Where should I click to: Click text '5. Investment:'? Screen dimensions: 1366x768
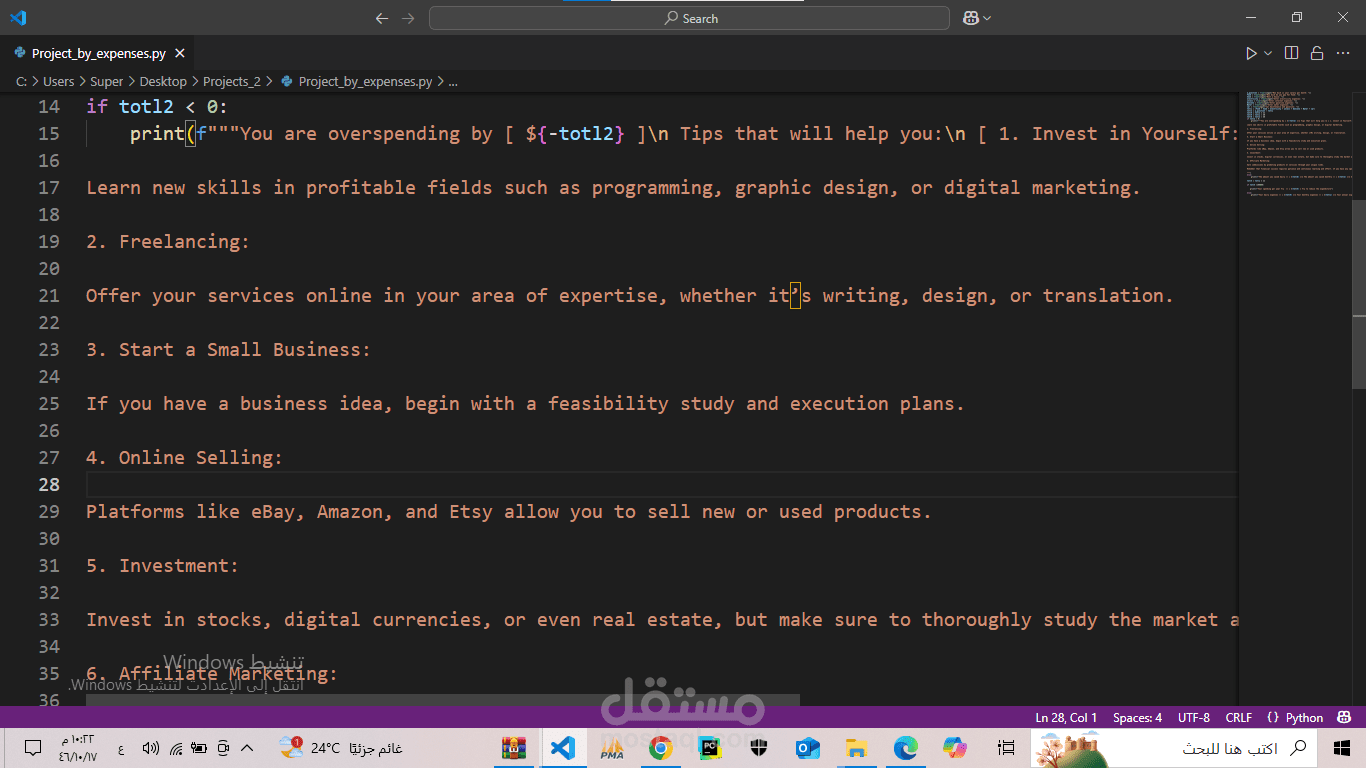pyautogui.click(x=162, y=565)
